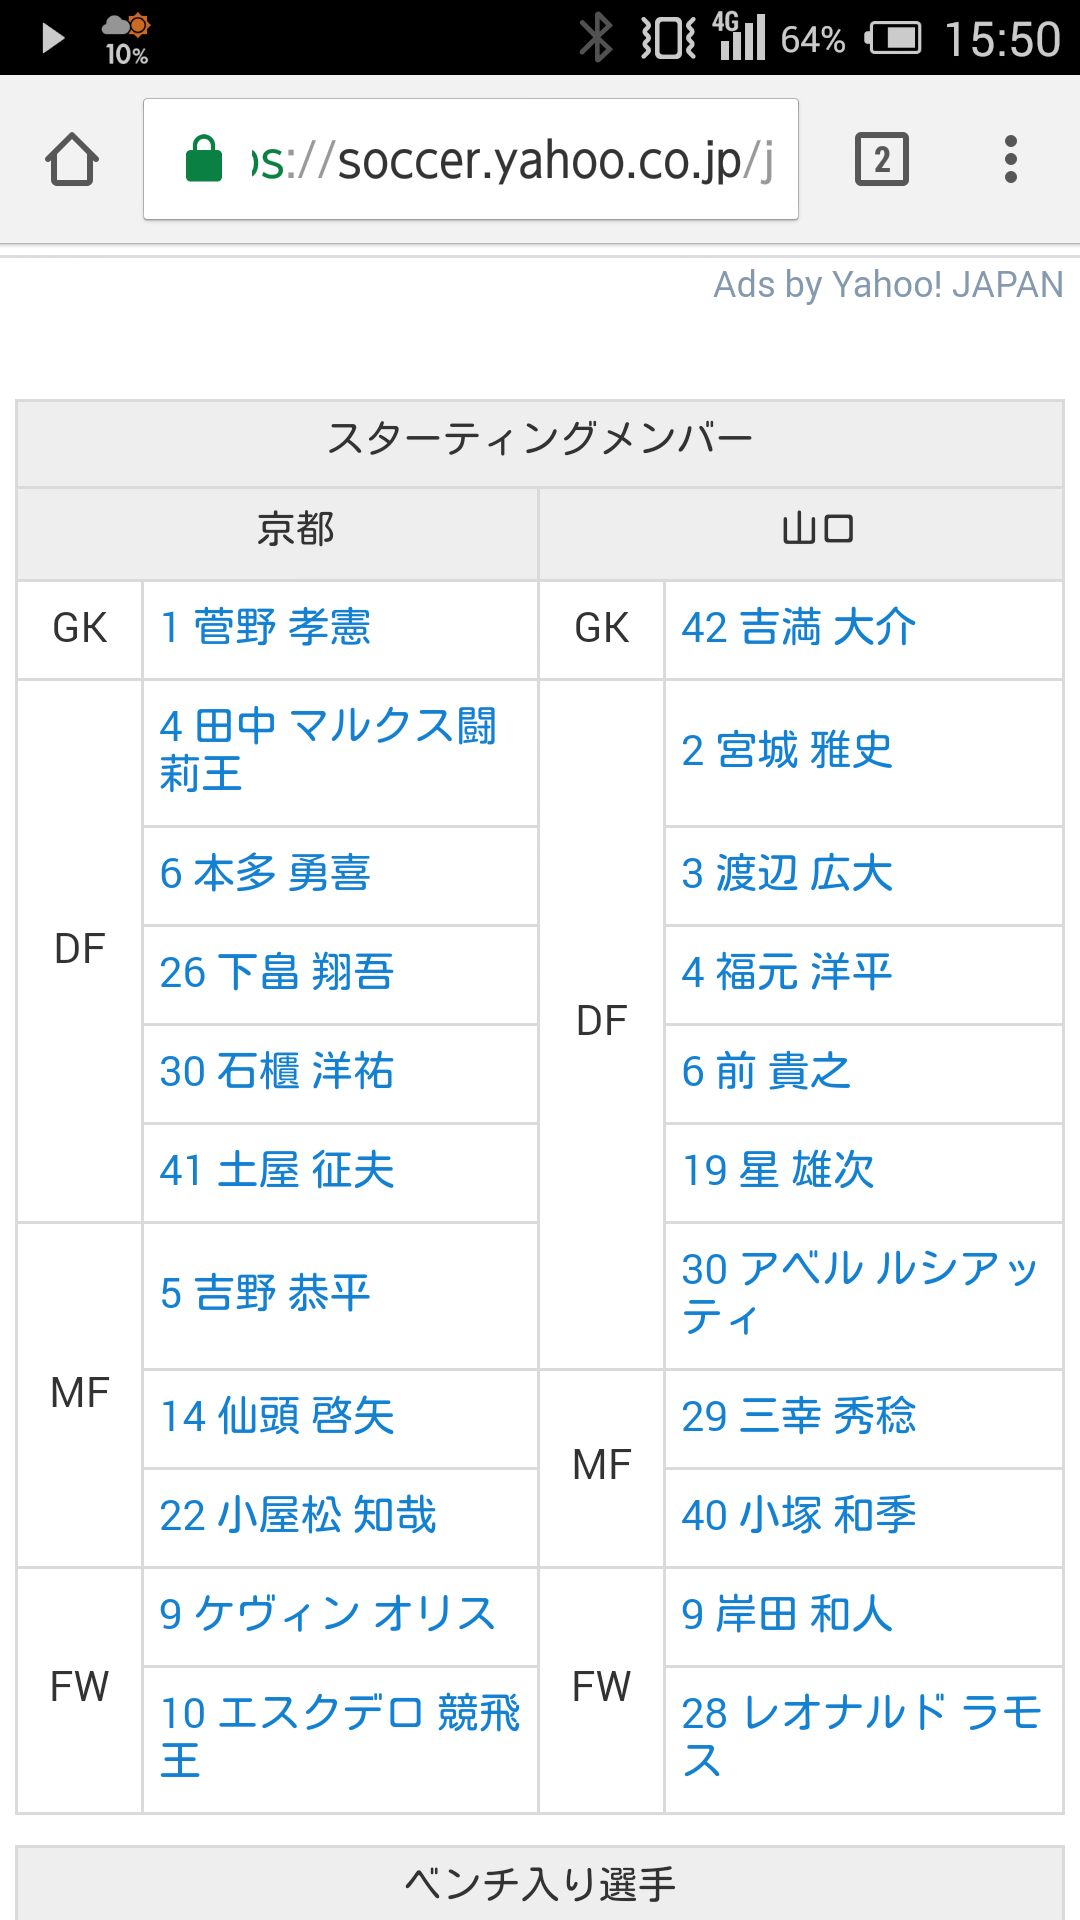Open midfielder 仙頭 啓矢 link
Screen dimensions: 1080x1920
(277, 1416)
